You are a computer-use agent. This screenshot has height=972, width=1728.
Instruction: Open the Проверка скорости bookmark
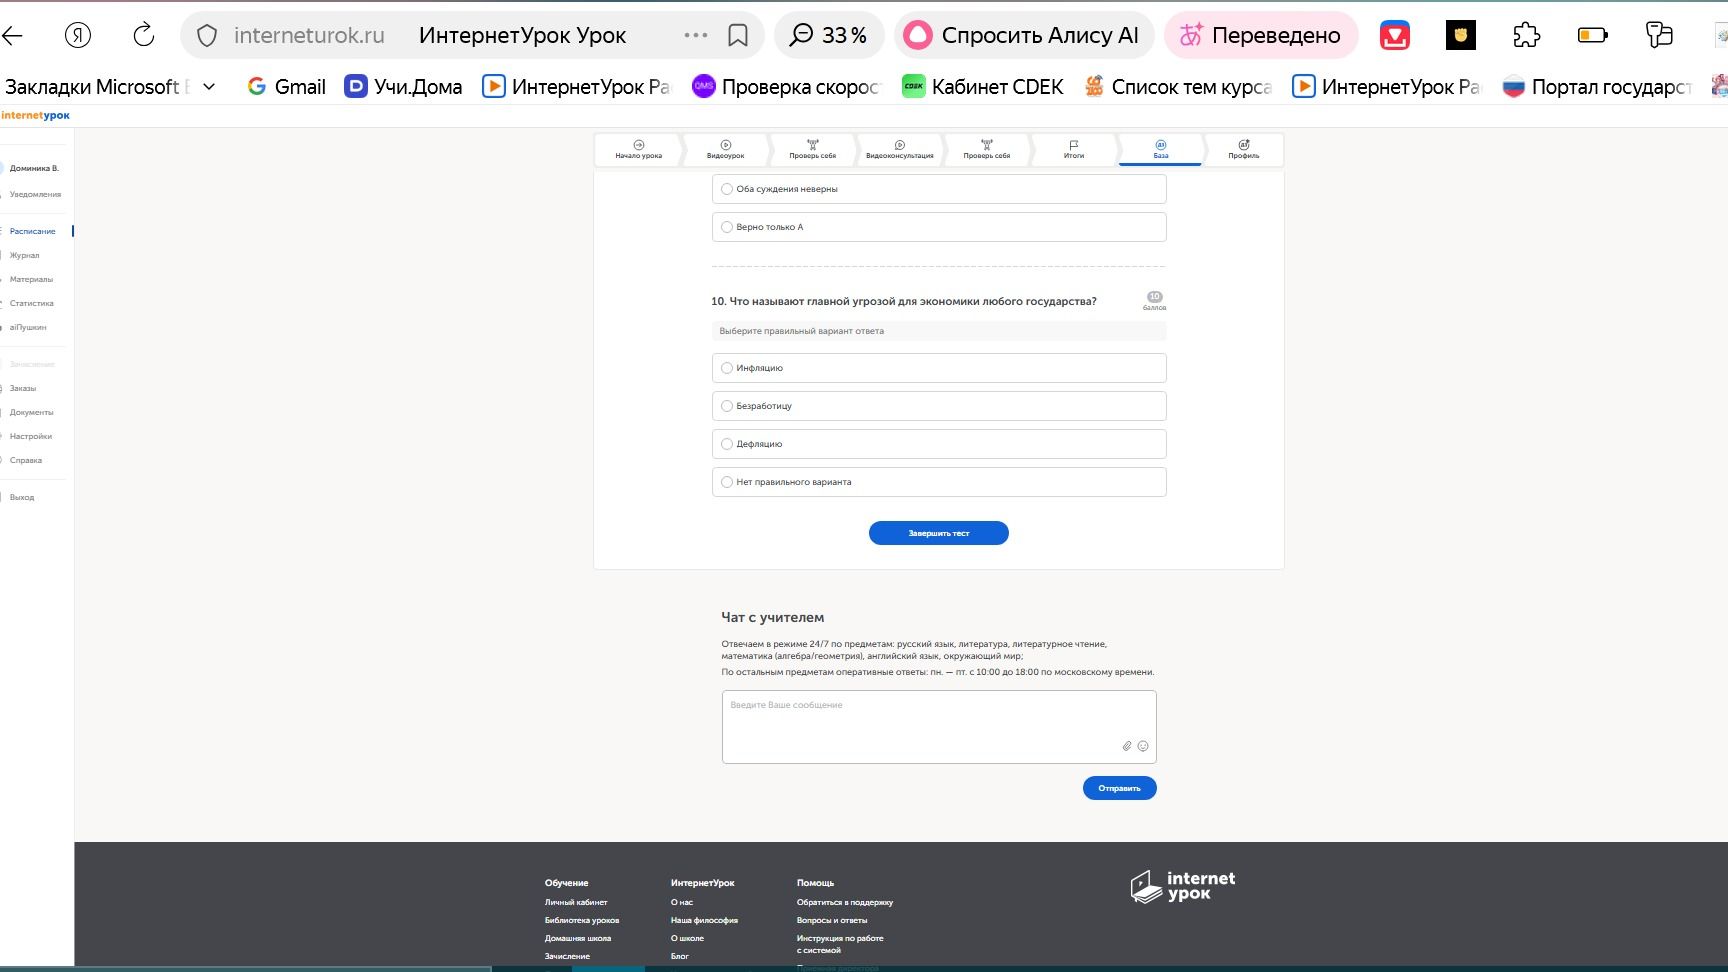tap(786, 87)
